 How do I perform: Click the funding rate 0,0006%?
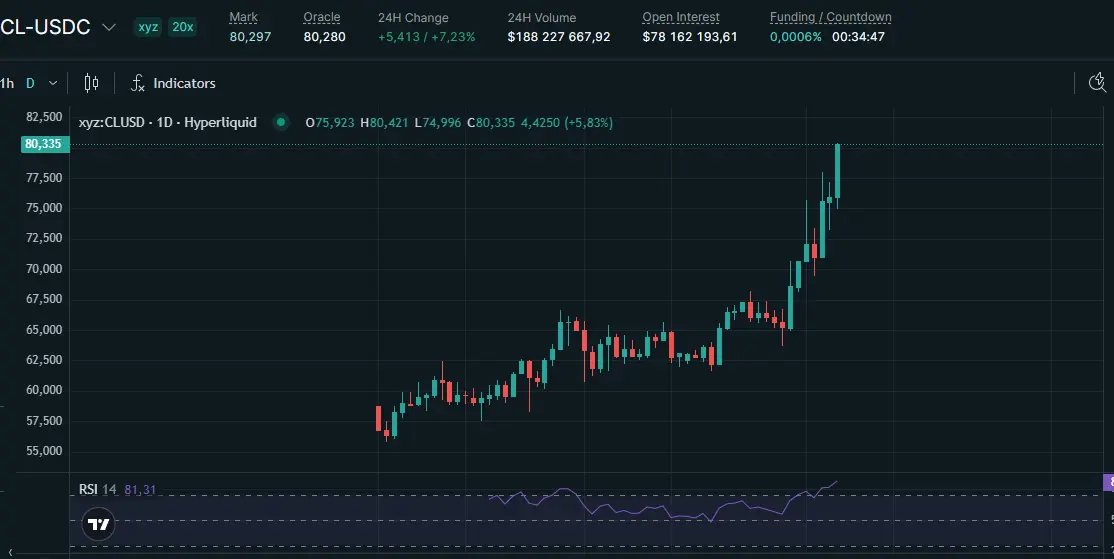pyautogui.click(x=796, y=36)
